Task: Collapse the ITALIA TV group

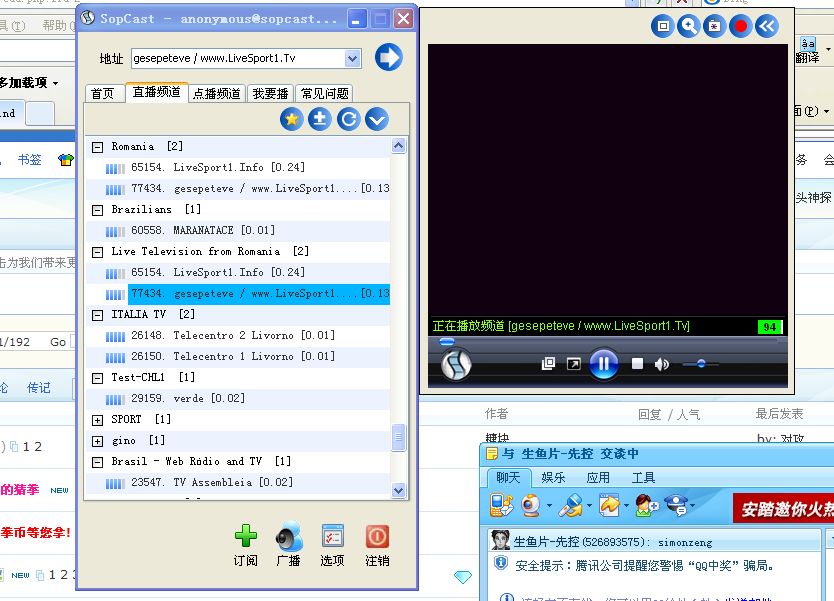Action: click(97, 316)
